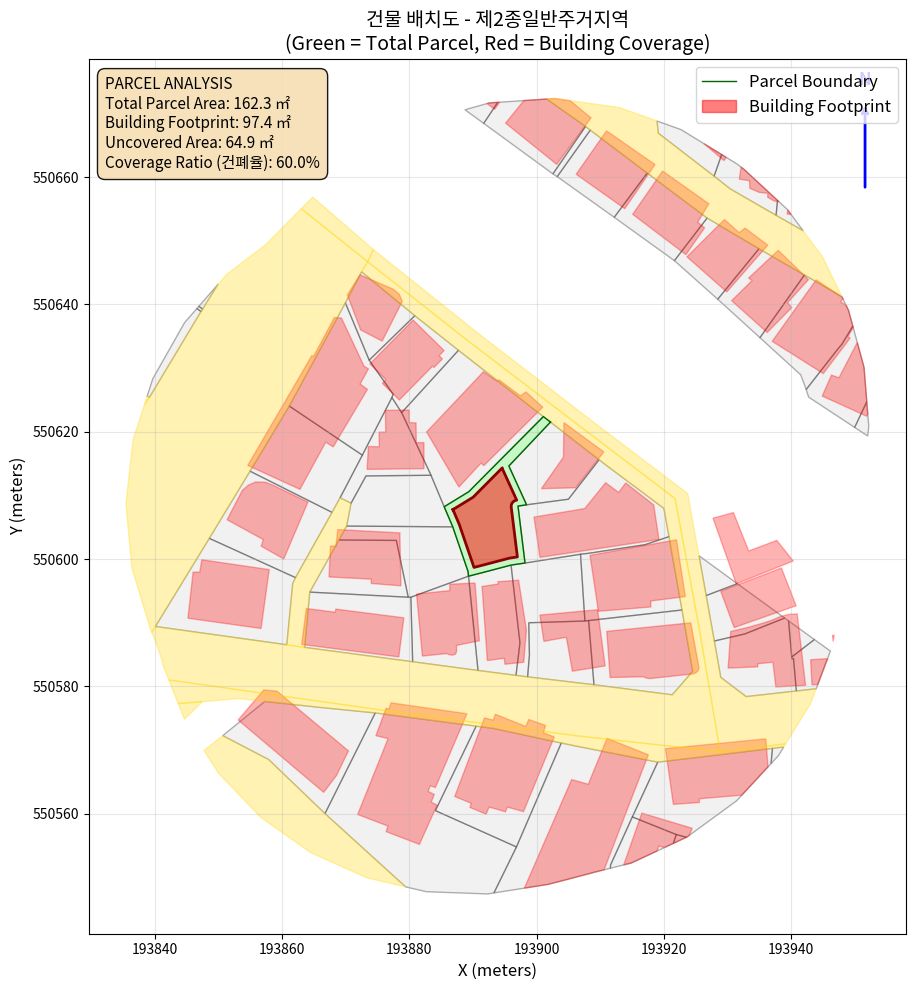Image resolution: width=915 pixels, height=990 pixels.
Task: Click the 193940 tick label on X axis
Action: point(790,947)
